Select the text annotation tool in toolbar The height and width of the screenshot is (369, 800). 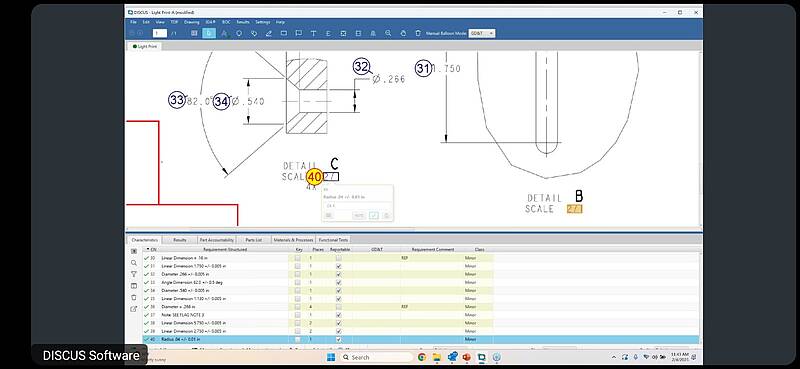pos(313,33)
